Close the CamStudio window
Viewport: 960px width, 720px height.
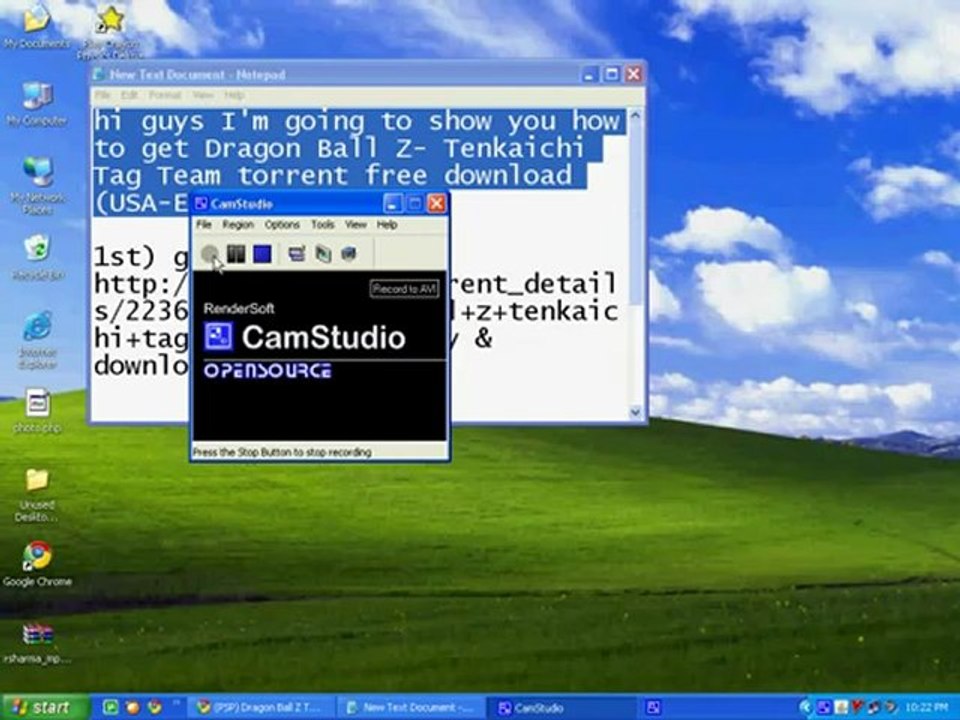[x=437, y=203]
